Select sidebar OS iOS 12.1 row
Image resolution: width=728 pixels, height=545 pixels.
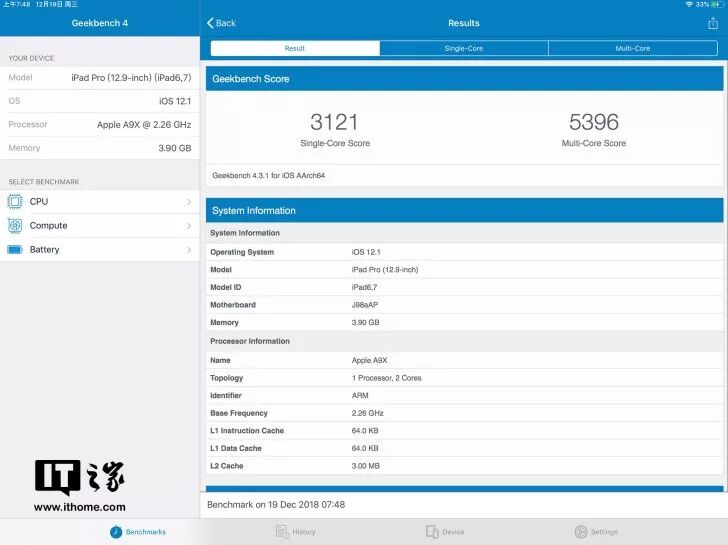100,101
